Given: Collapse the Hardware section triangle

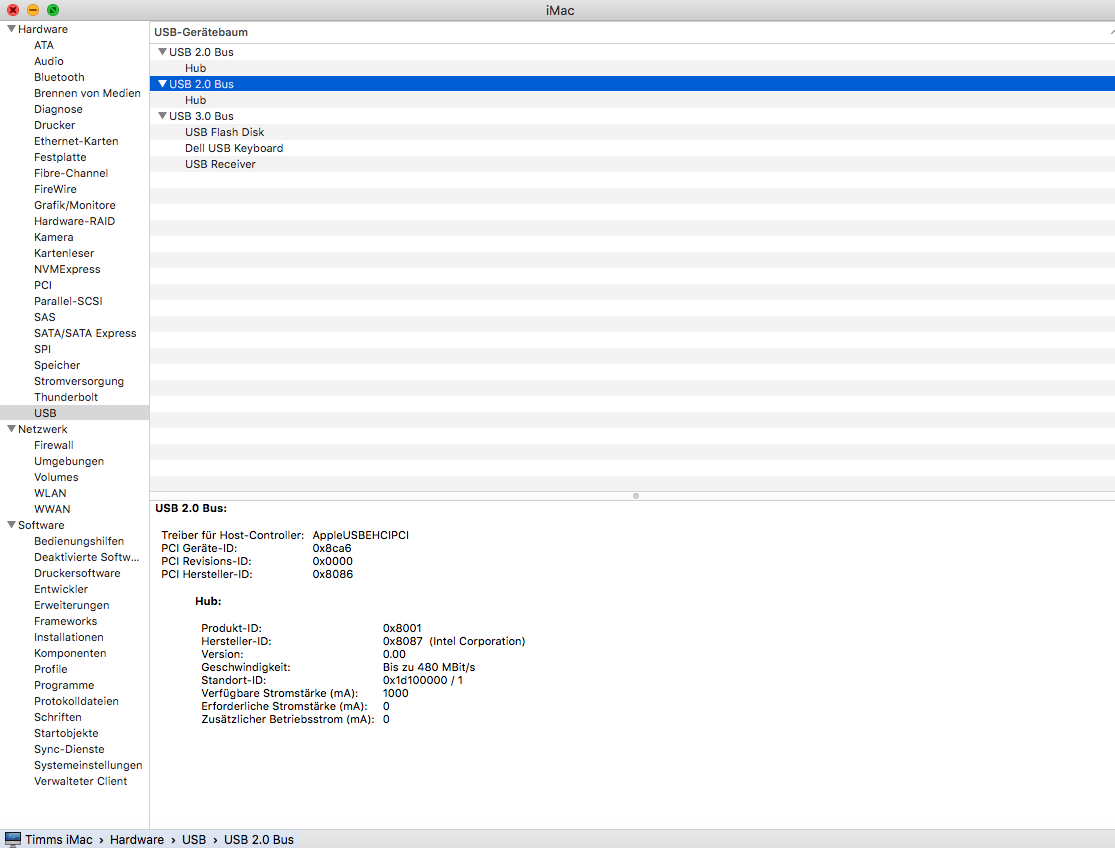Looking at the screenshot, I should 11,29.
